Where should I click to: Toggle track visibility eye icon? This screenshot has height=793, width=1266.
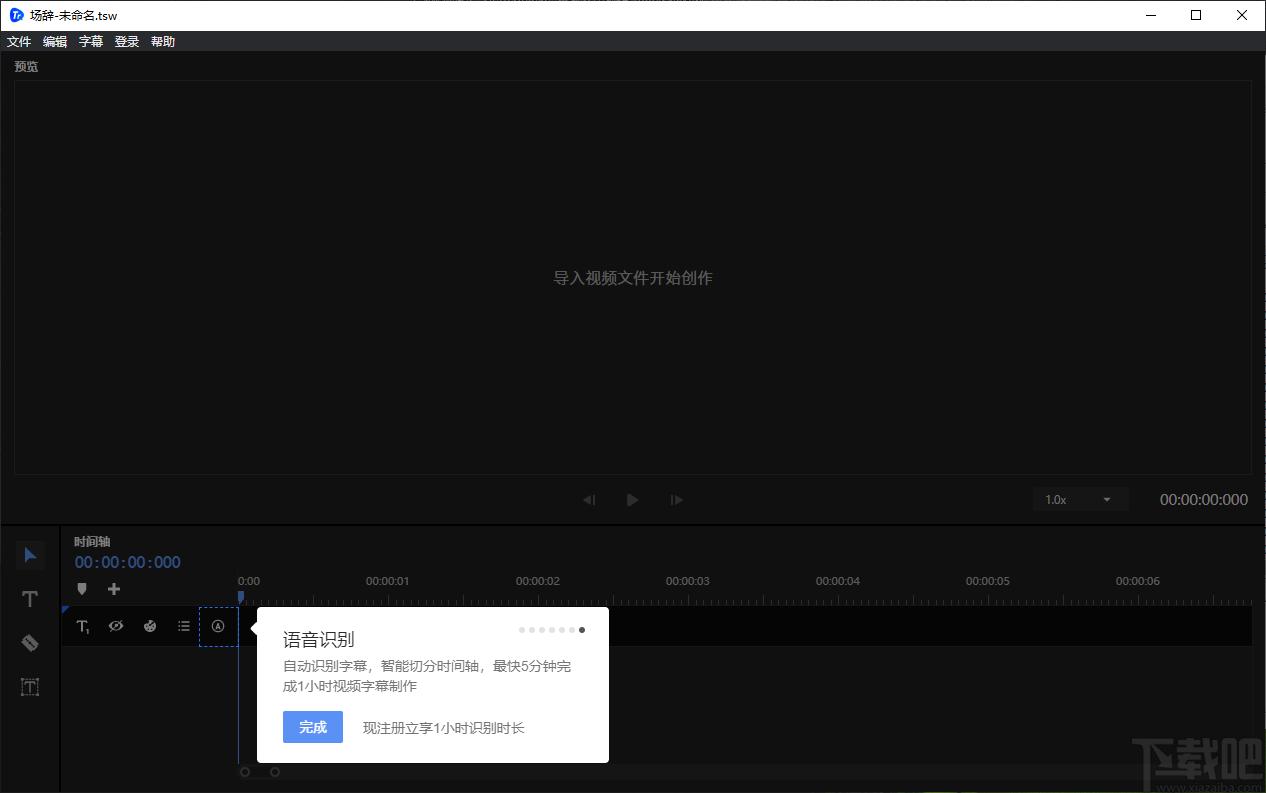coord(116,626)
